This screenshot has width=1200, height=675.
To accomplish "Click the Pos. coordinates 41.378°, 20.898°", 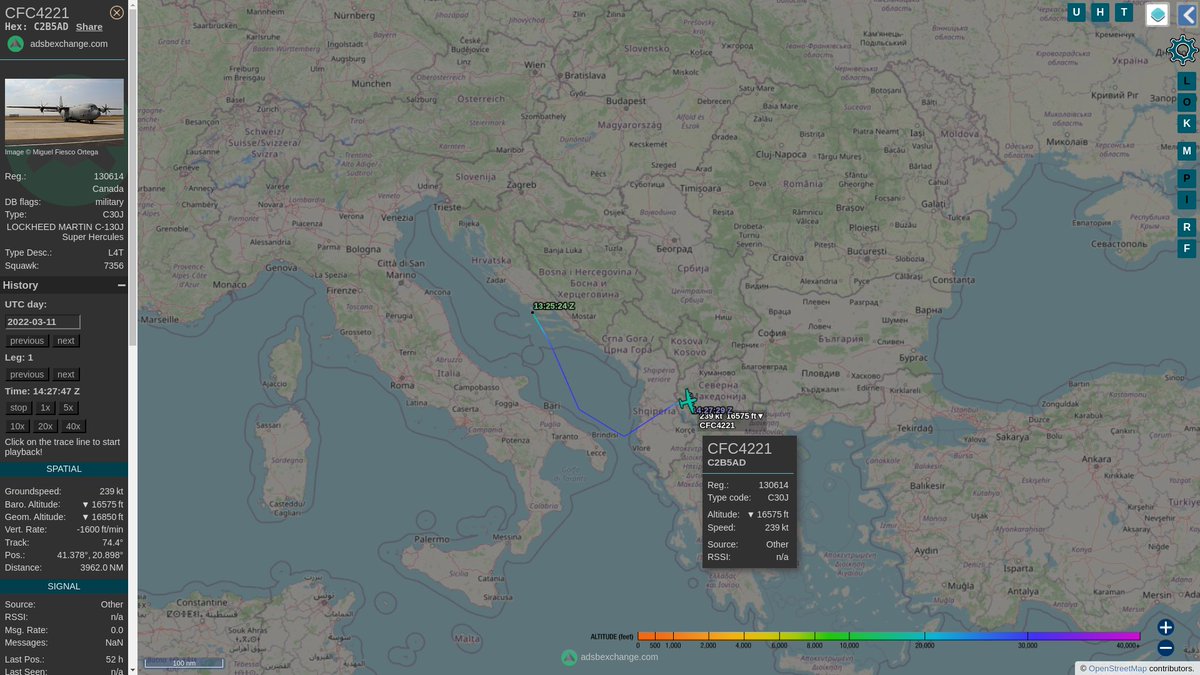I will click(88, 554).
